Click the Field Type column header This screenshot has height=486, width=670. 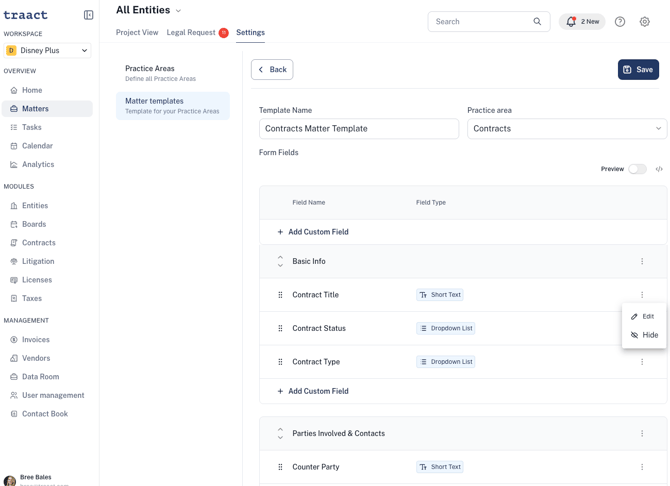click(431, 203)
